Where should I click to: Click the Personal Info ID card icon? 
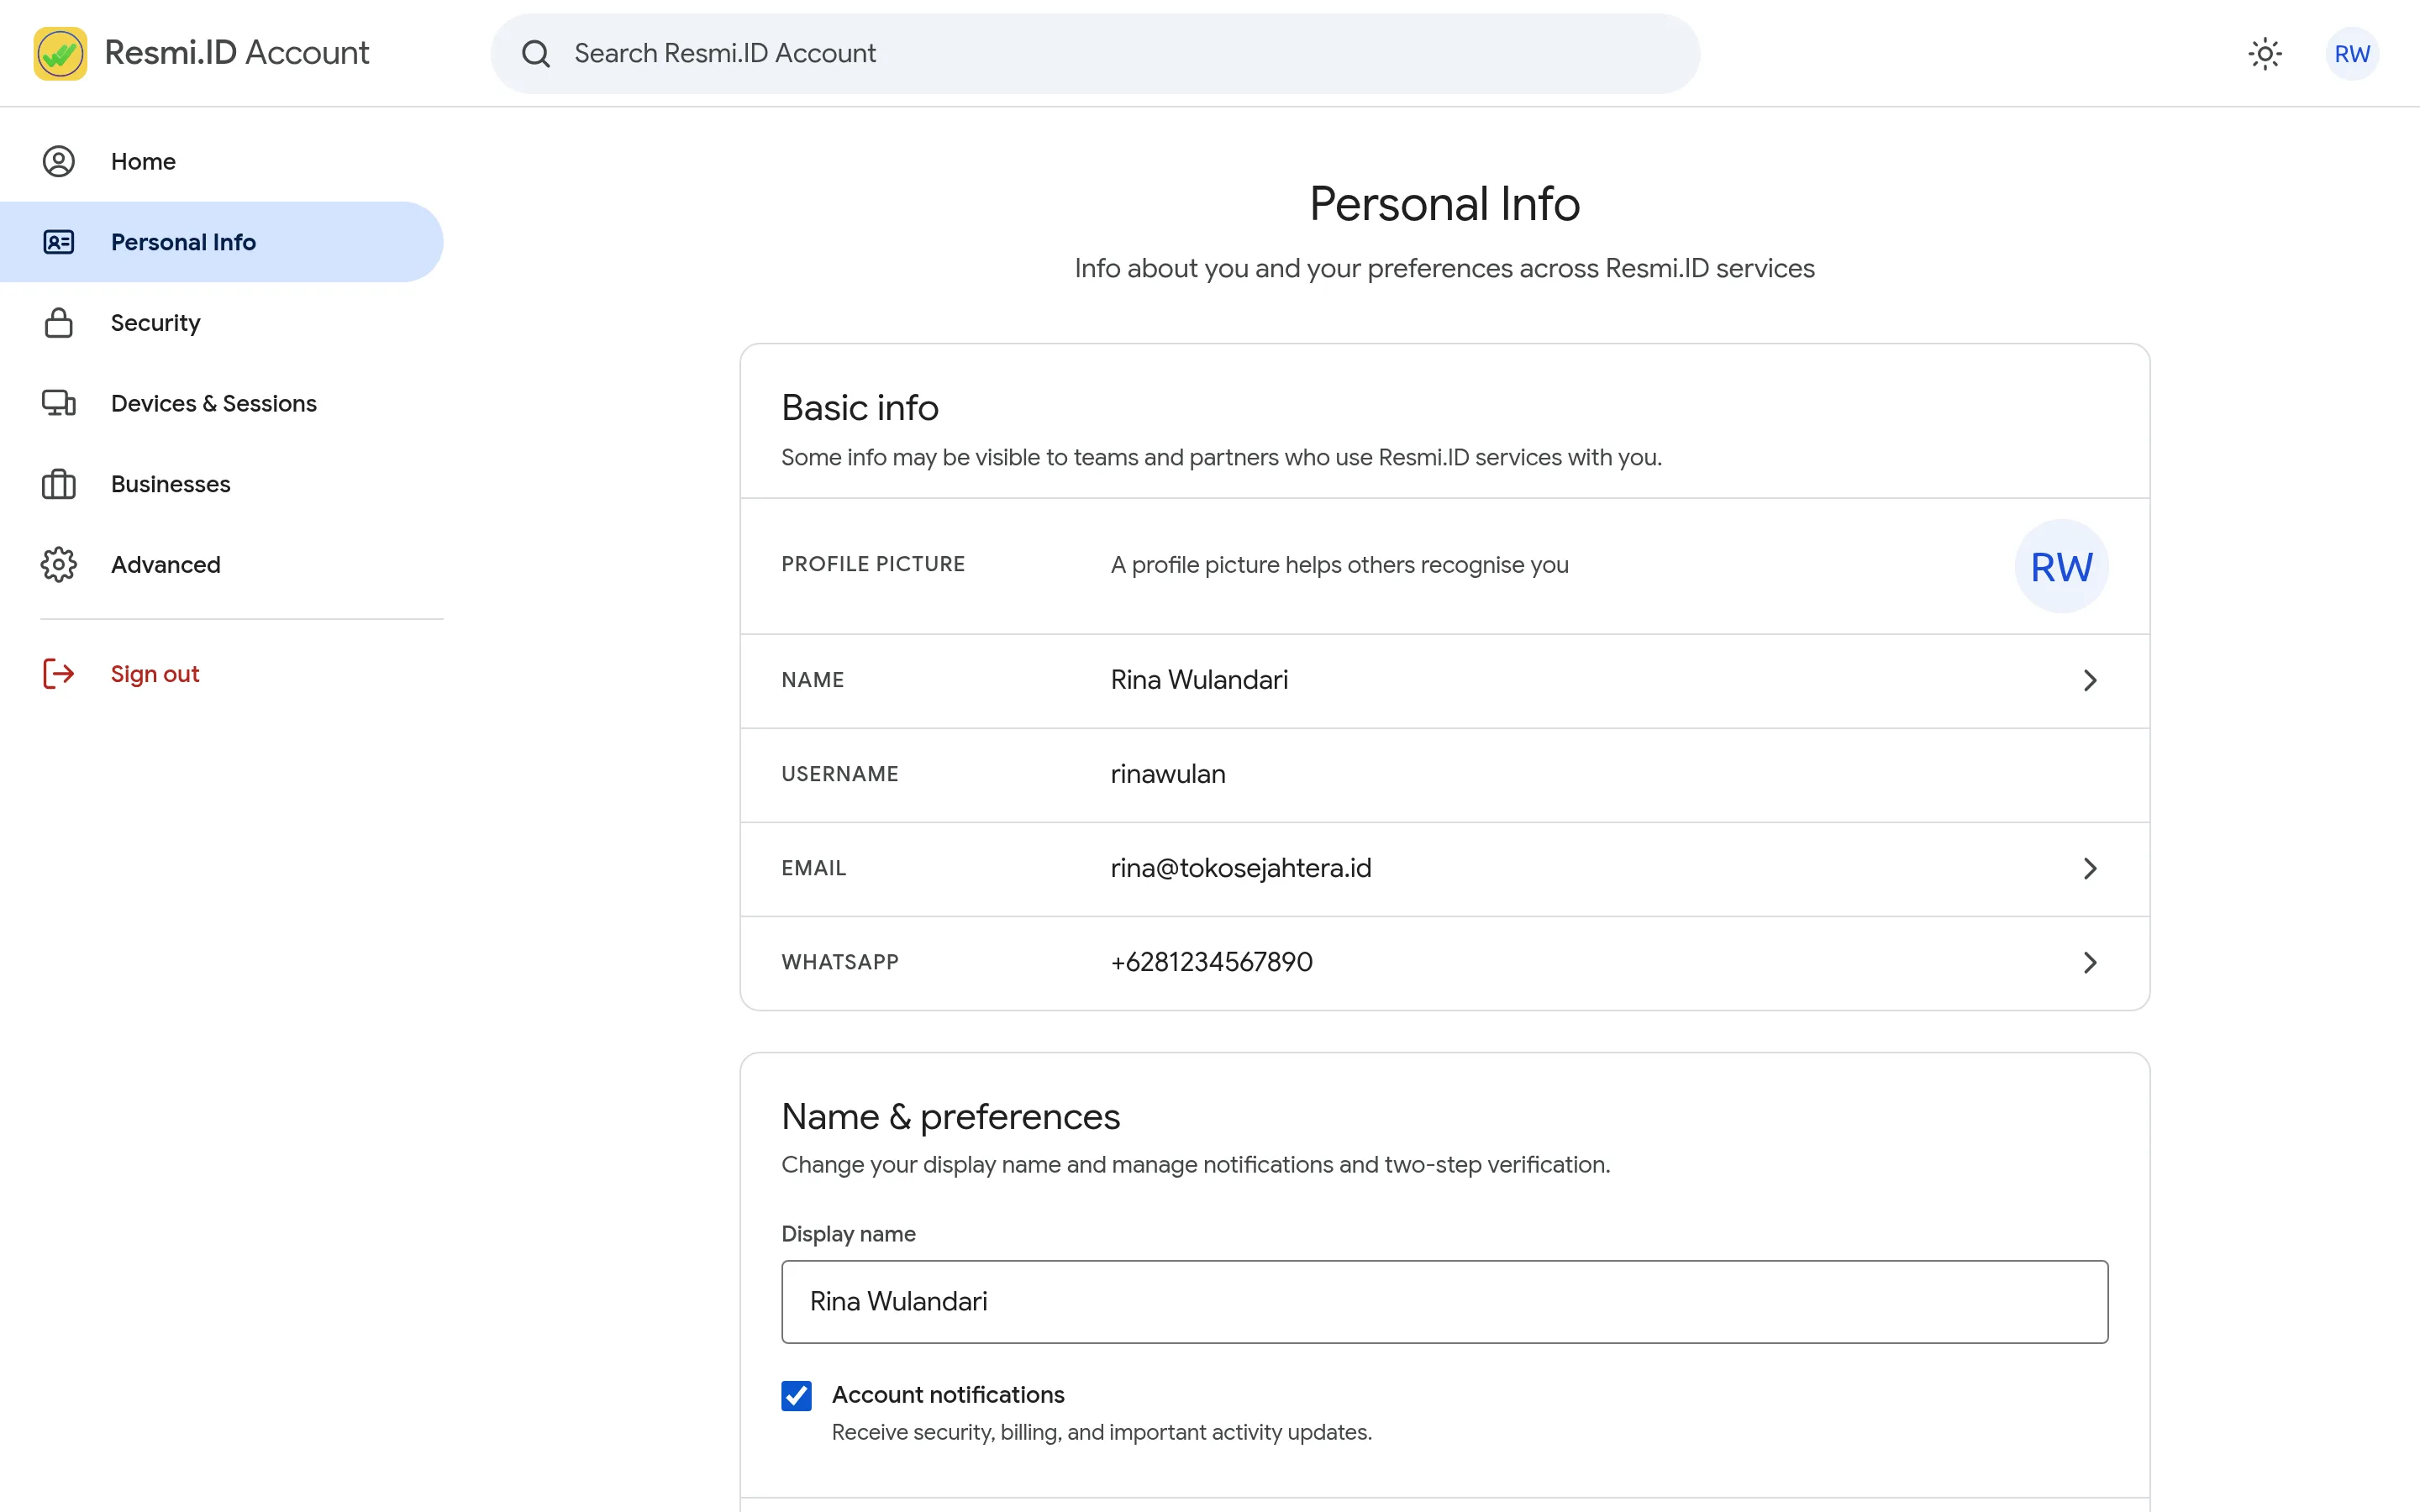59,242
